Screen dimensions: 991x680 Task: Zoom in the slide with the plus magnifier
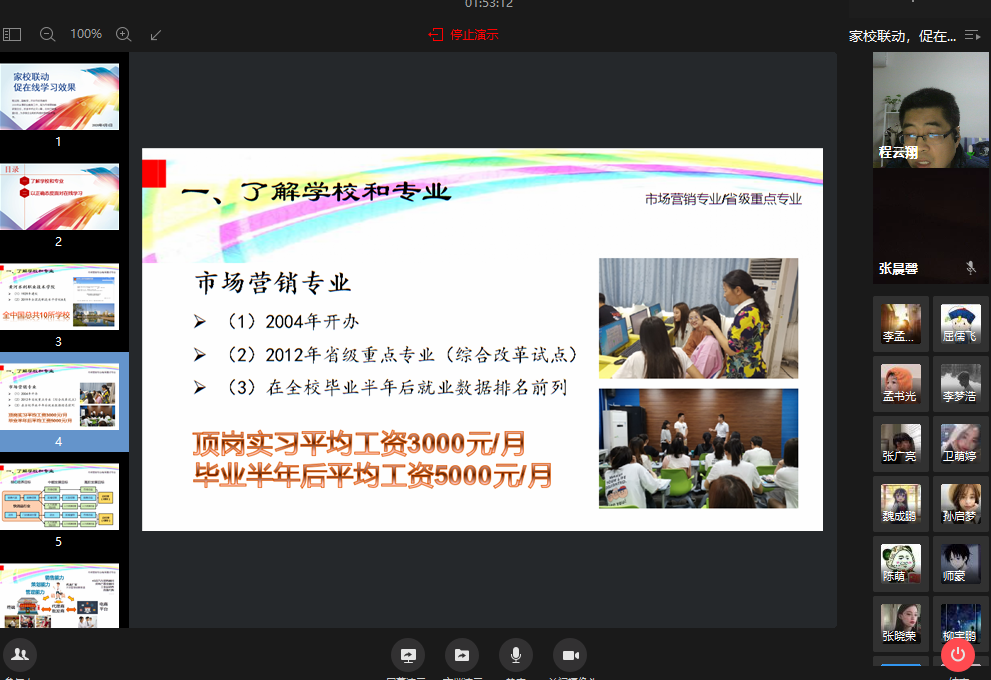124,34
